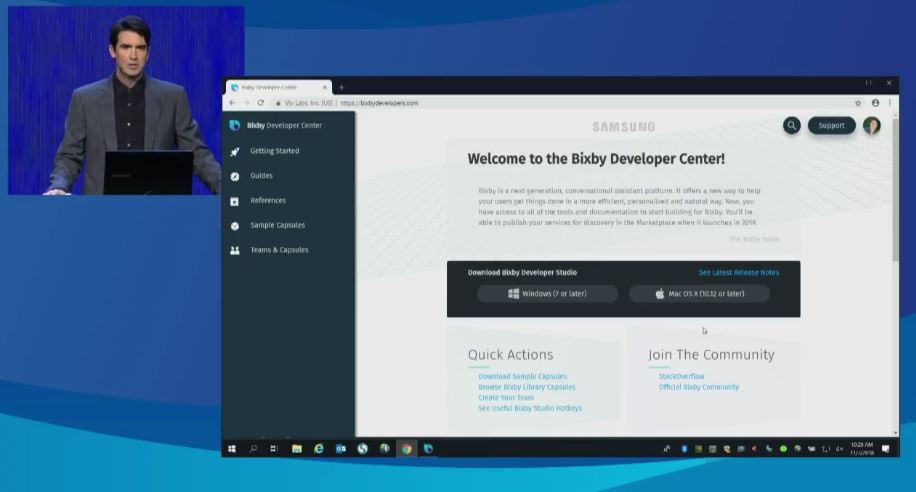Click the Getting Started rocket icon

pos(234,151)
